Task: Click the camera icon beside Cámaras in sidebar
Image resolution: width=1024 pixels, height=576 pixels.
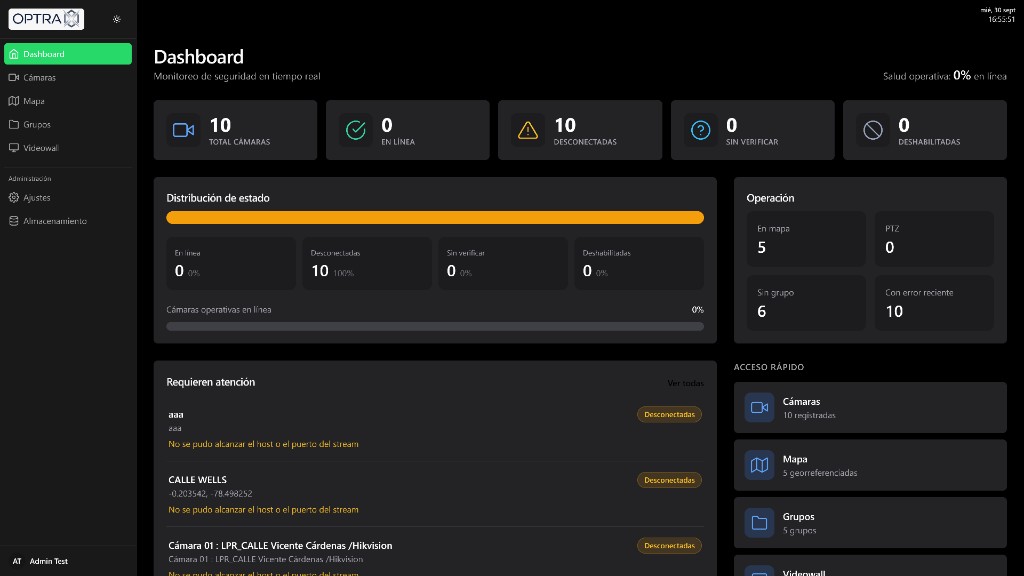Action: [14, 77]
